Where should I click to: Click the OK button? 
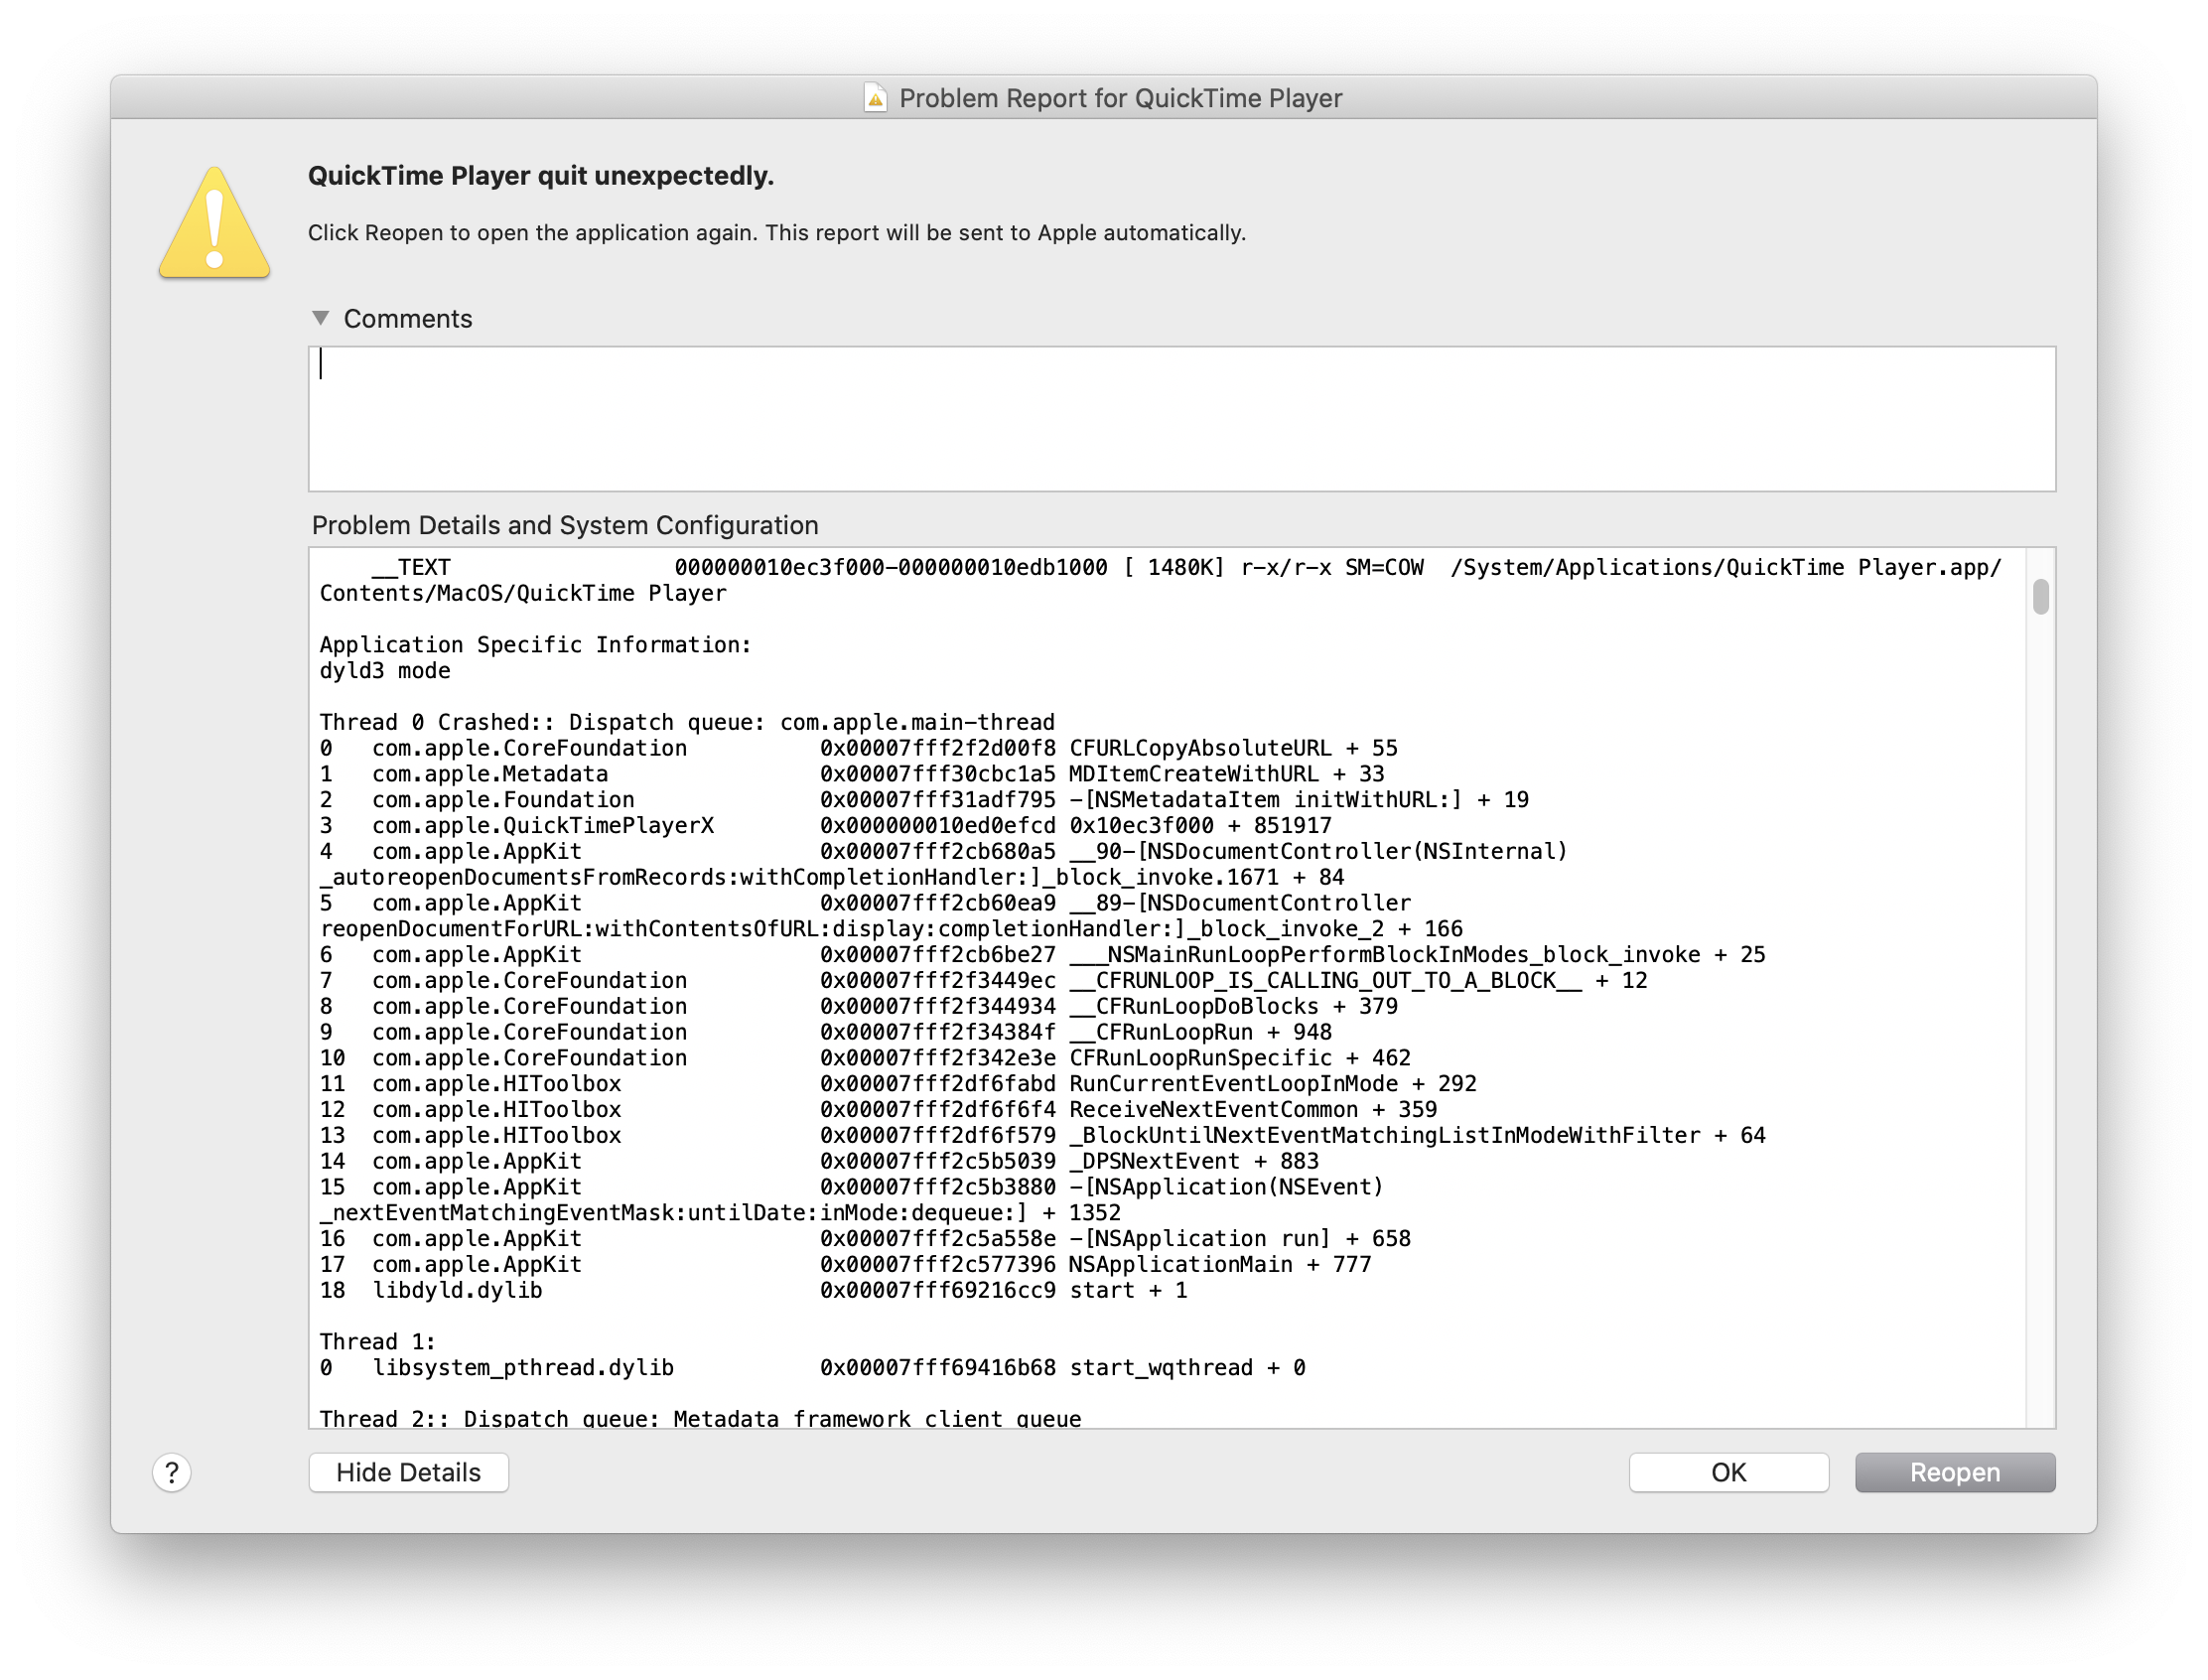pyautogui.click(x=1728, y=1472)
